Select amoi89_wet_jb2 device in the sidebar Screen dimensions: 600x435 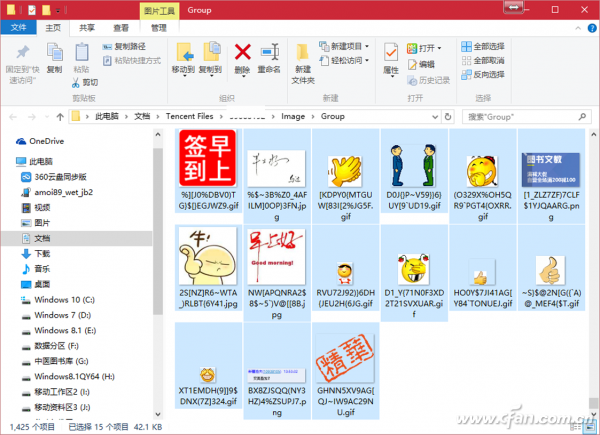[57, 192]
